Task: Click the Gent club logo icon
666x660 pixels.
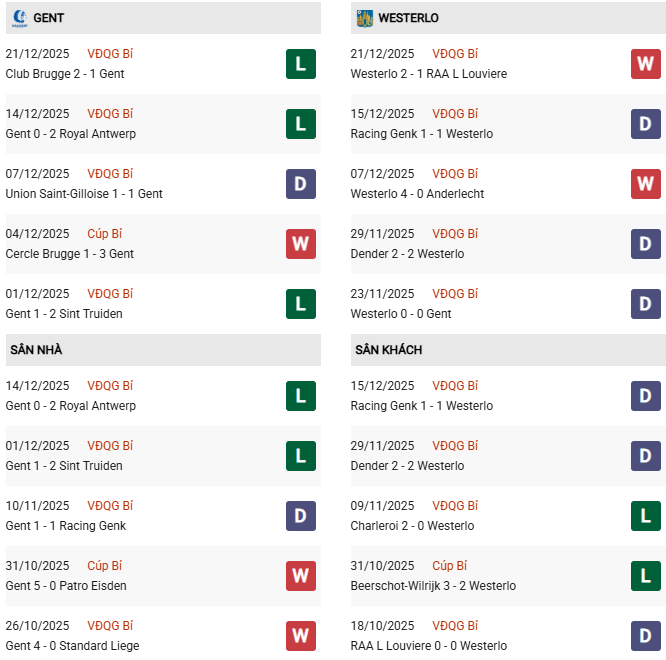Action: tap(18, 18)
